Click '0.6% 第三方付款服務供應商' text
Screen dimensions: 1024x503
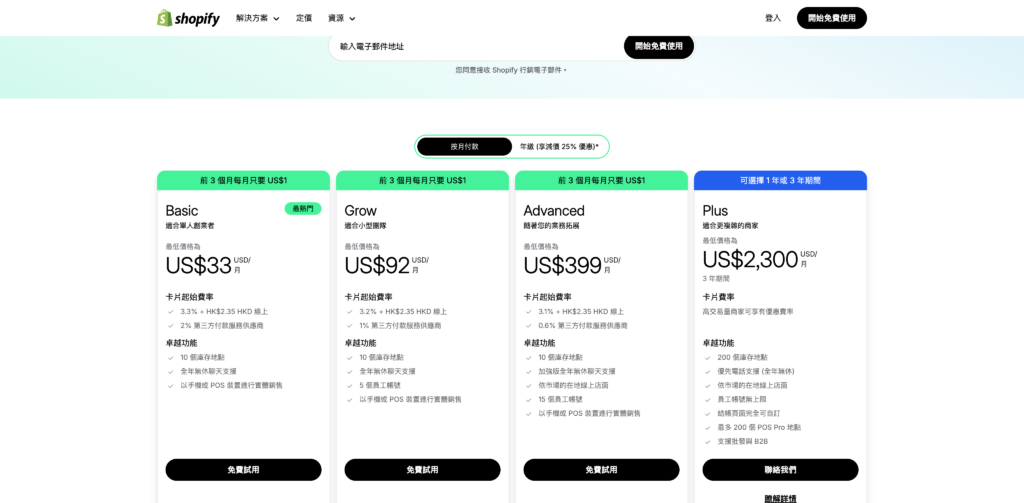click(583, 325)
